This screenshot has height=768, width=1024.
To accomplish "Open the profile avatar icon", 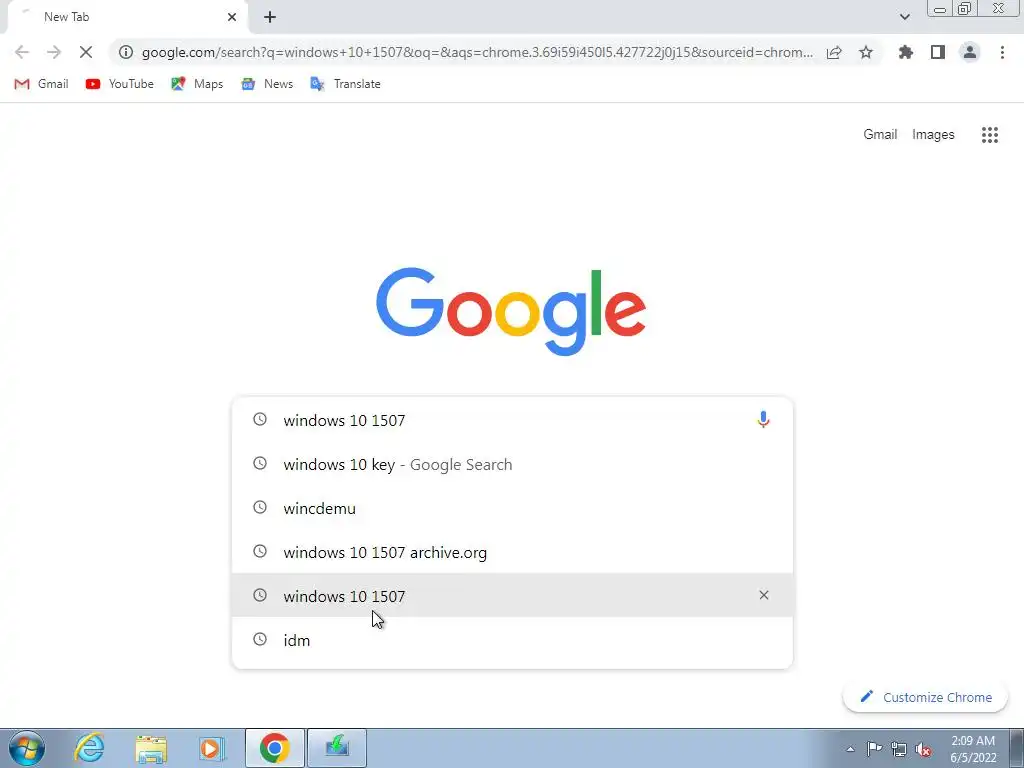I will click(x=970, y=52).
